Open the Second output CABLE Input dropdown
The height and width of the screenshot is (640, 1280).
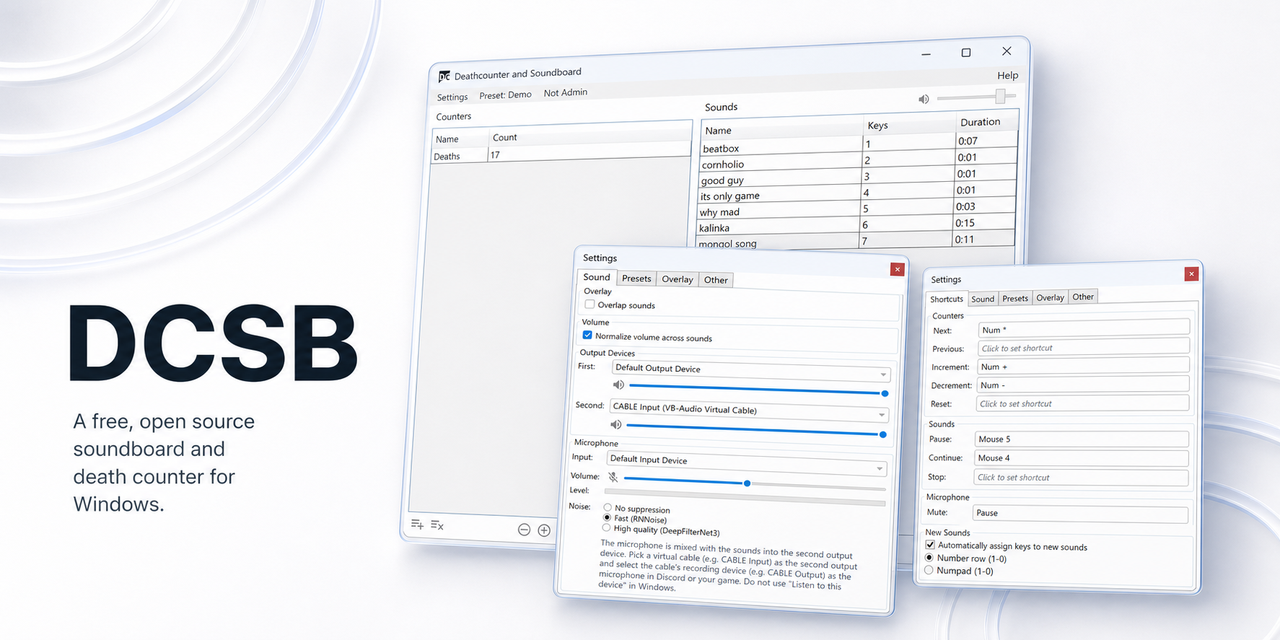click(x=748, y=411)
